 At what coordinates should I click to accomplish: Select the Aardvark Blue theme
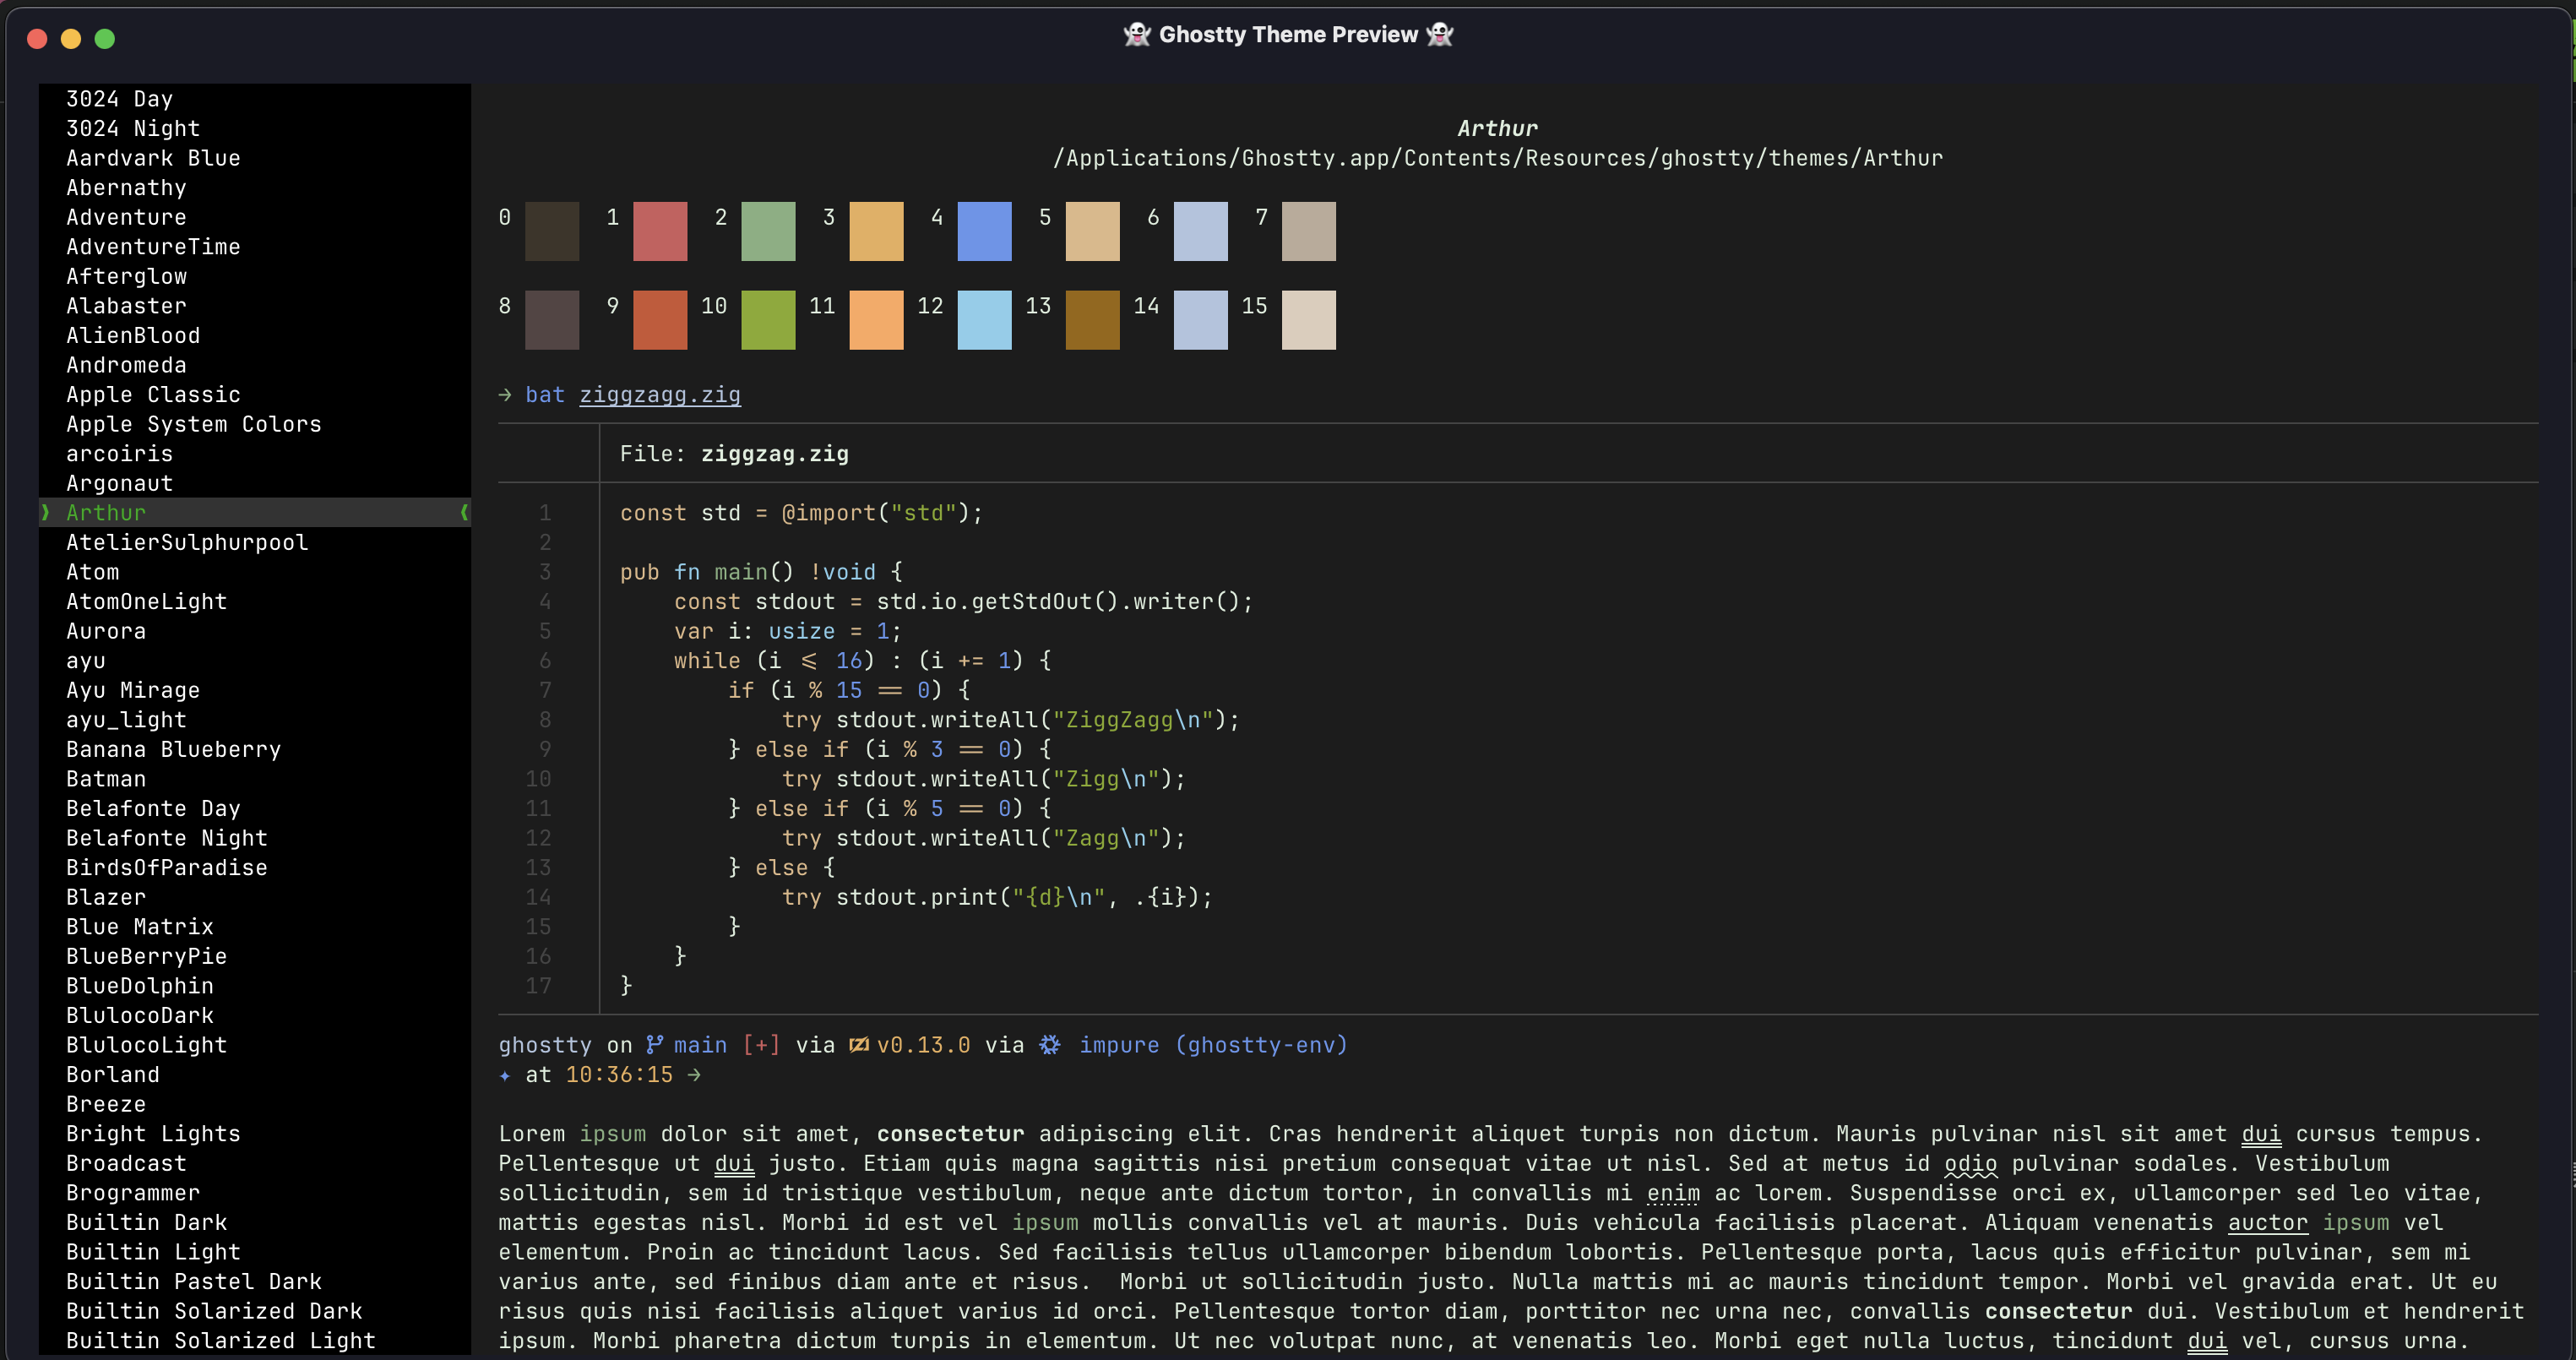click(153, 158)
